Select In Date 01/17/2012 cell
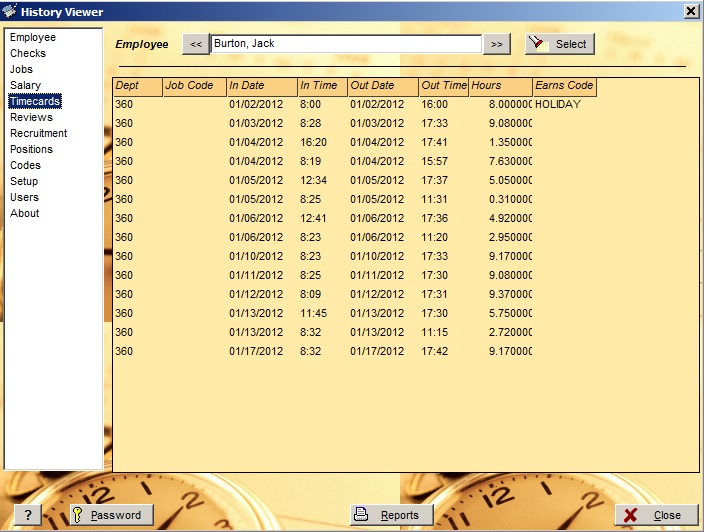The image size is (704, 532). (x=256, y=351)
